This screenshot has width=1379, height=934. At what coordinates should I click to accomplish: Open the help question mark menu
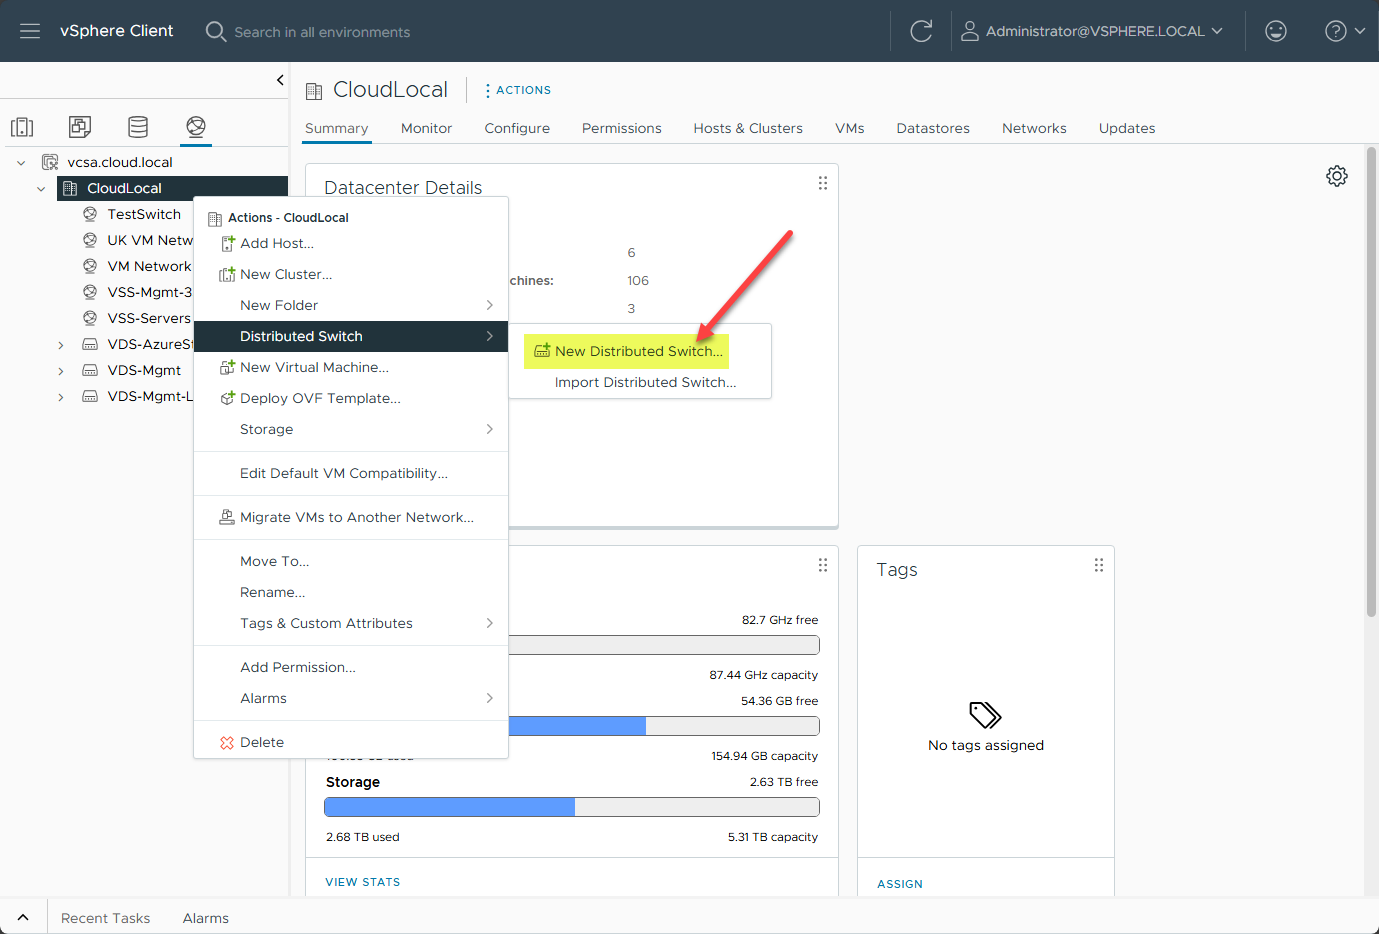tap(1344, 31)
